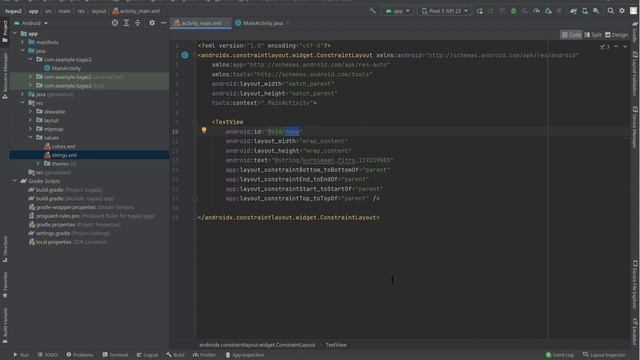This screenshot has width=640, height=360.
Task: Collapse the java folder node
Action: (x=22, y=51)
